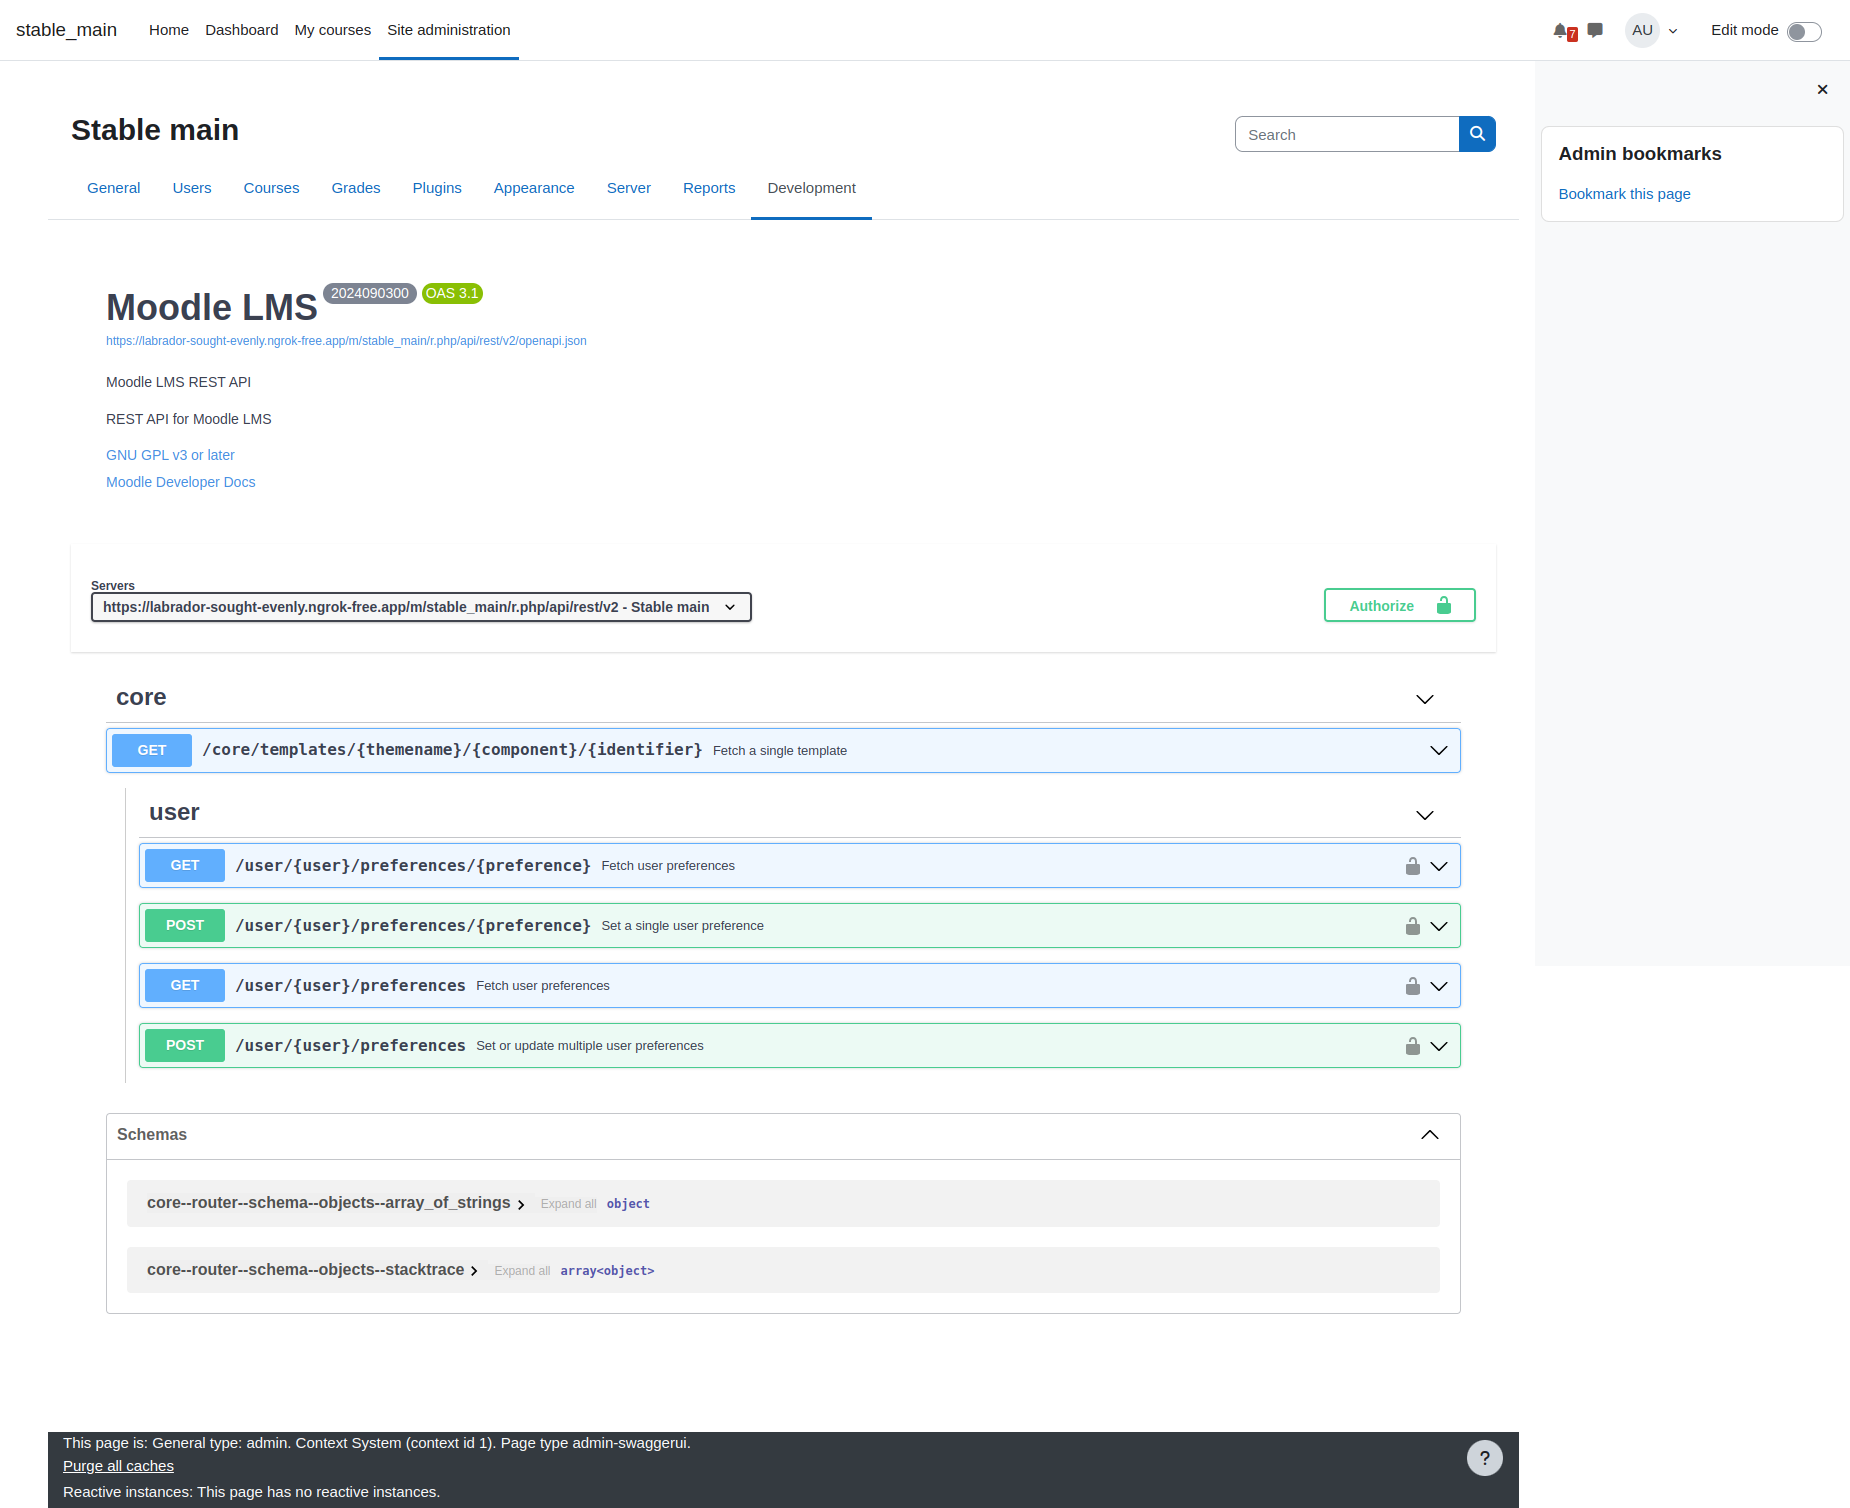The width and height of the screenshot is (1850, 1508).
Task: Expand GET /user/{user}/preferences chevron
Action: tap(1438, 986)
